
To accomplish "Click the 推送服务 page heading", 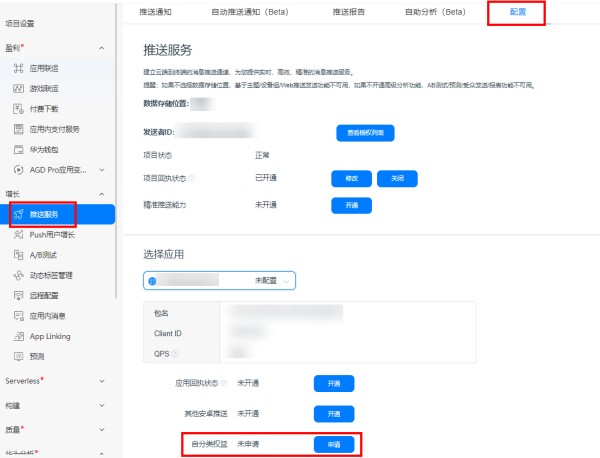I will [x=168, y=50].
